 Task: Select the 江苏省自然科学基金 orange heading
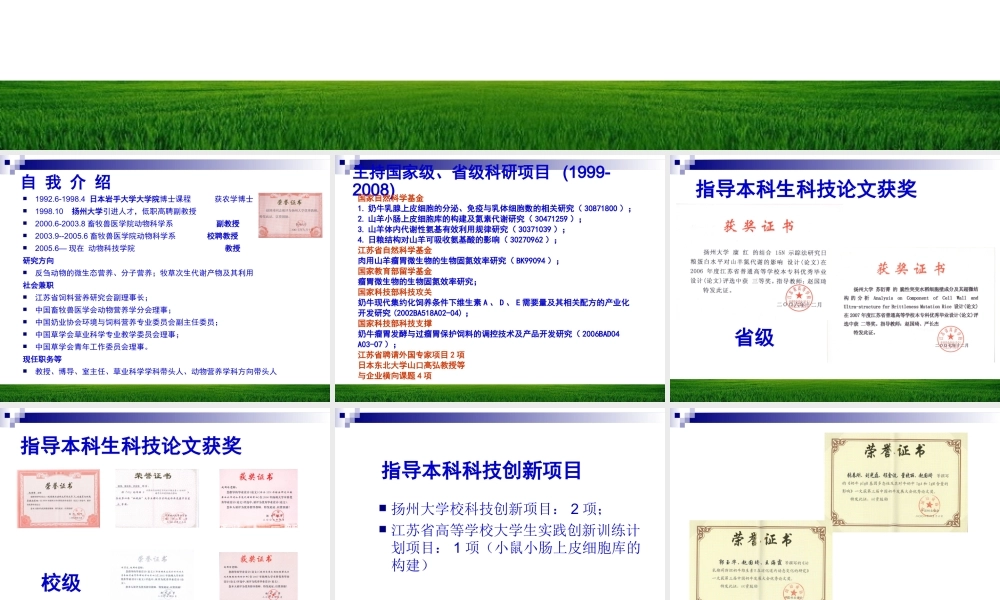pos(395,251)
